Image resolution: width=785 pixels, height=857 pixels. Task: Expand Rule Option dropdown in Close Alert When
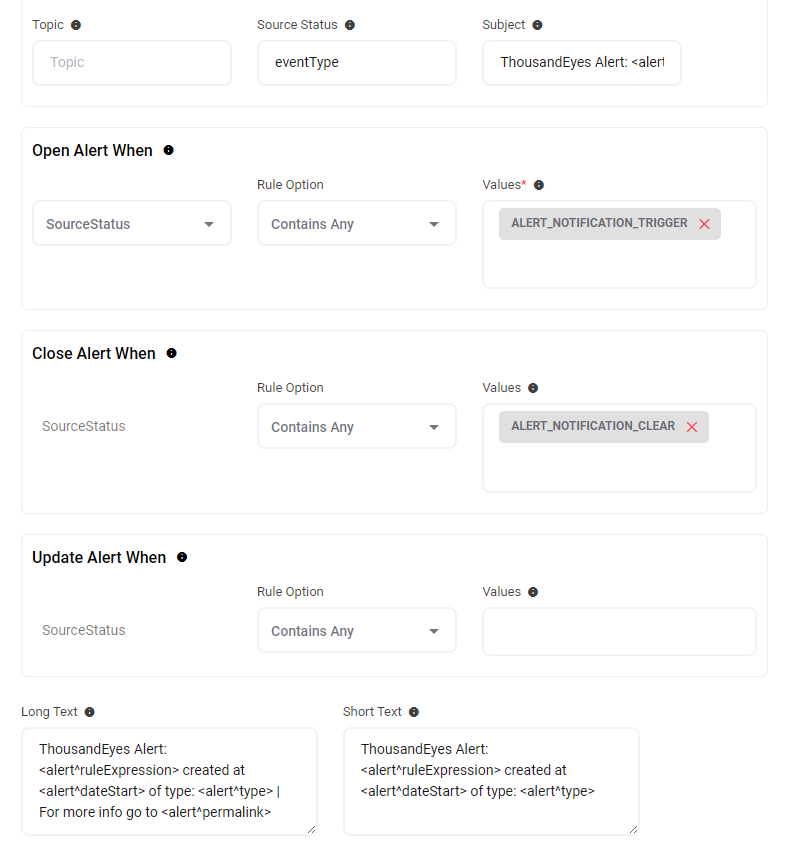click(x=356, y=427)
